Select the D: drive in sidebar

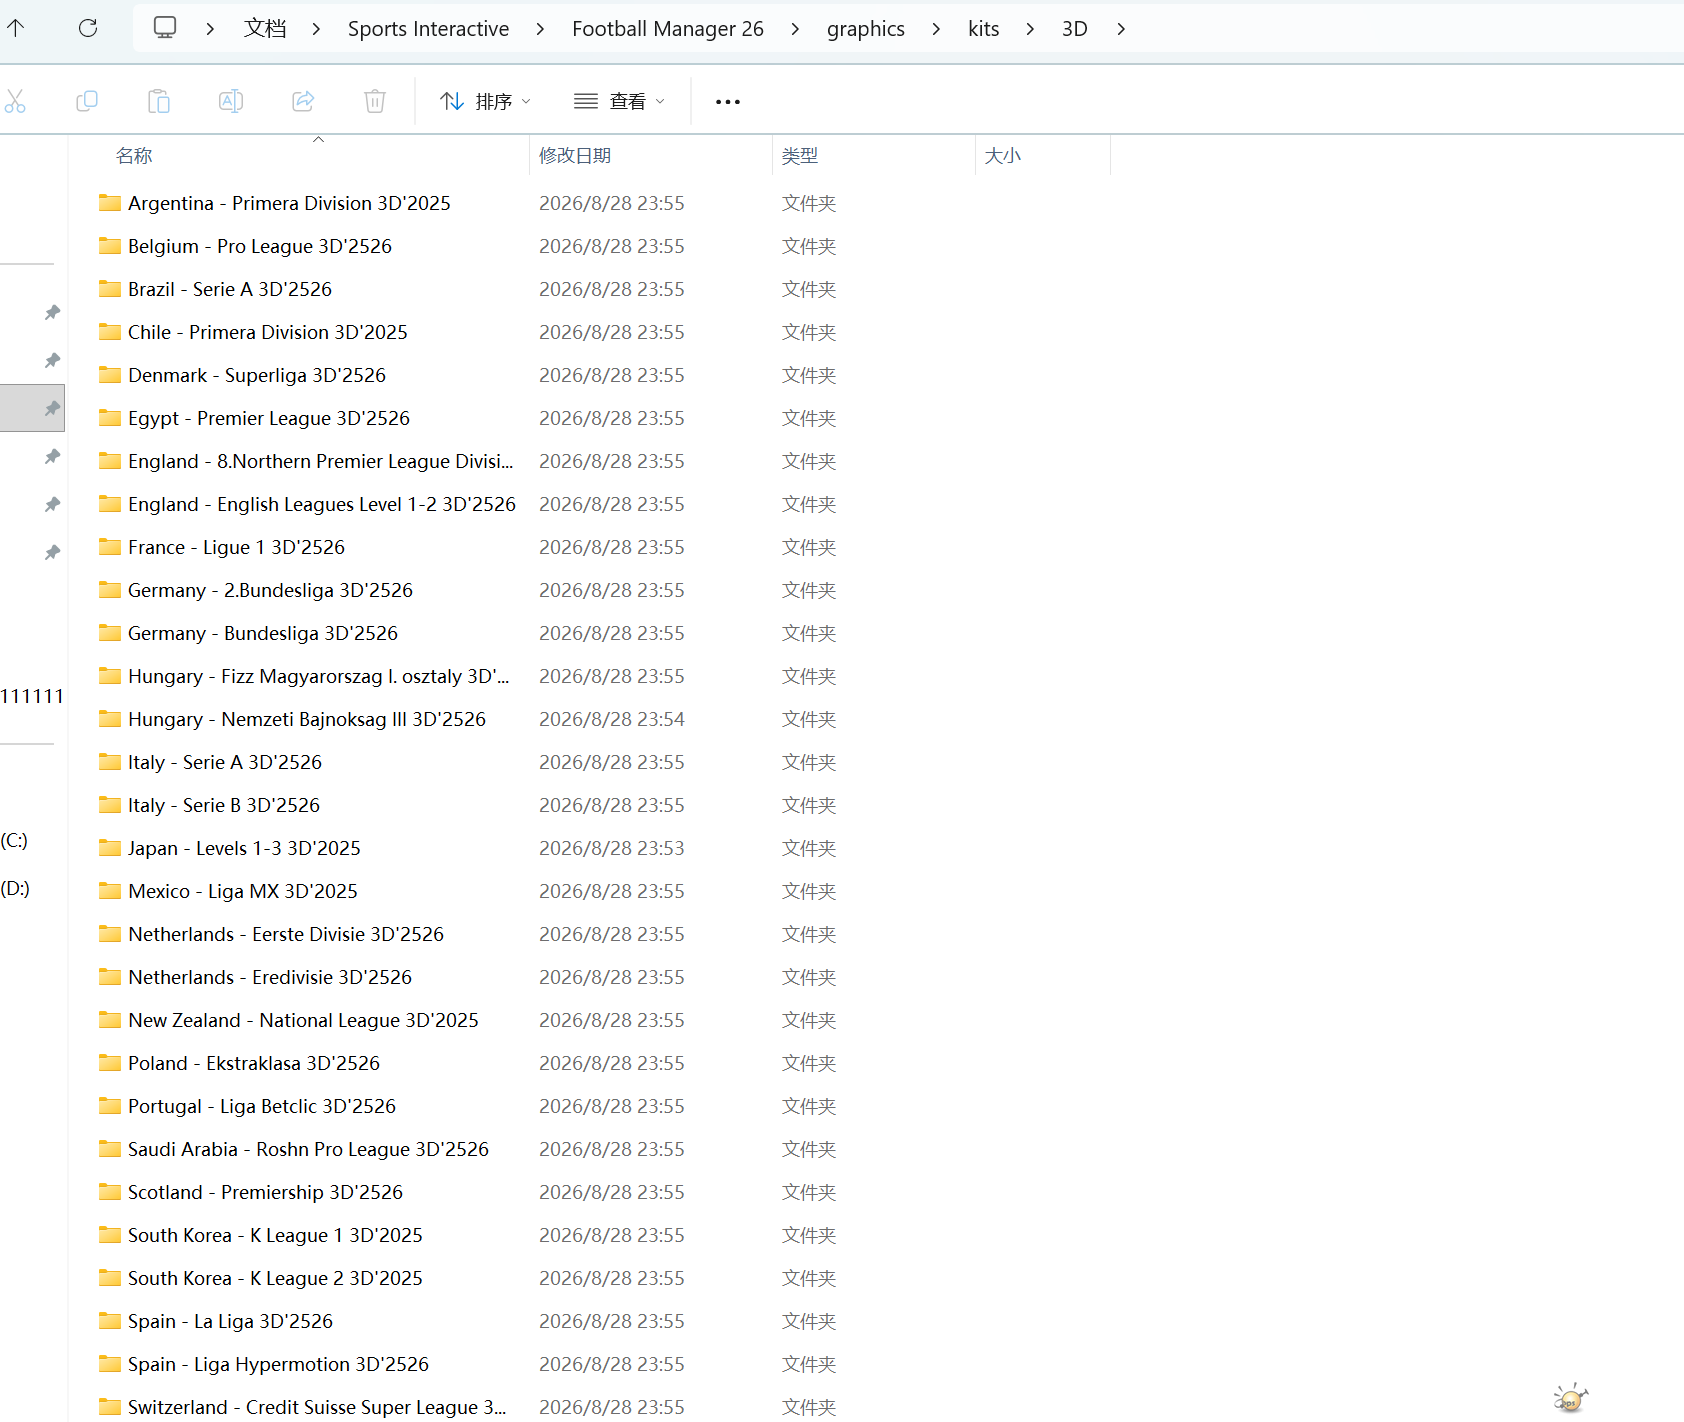coord(15,888)
